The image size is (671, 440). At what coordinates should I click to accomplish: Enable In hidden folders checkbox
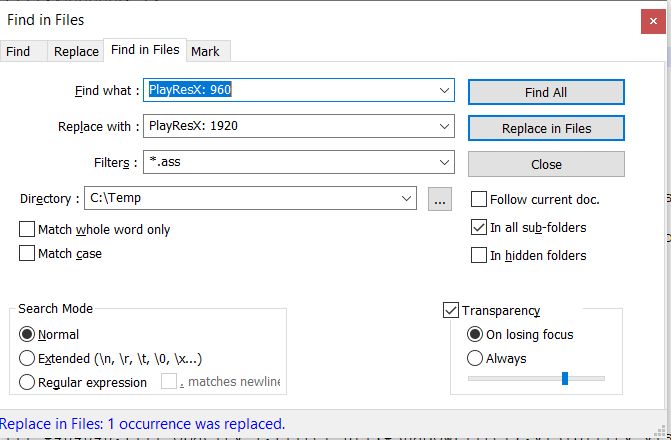tap(479, 256)
